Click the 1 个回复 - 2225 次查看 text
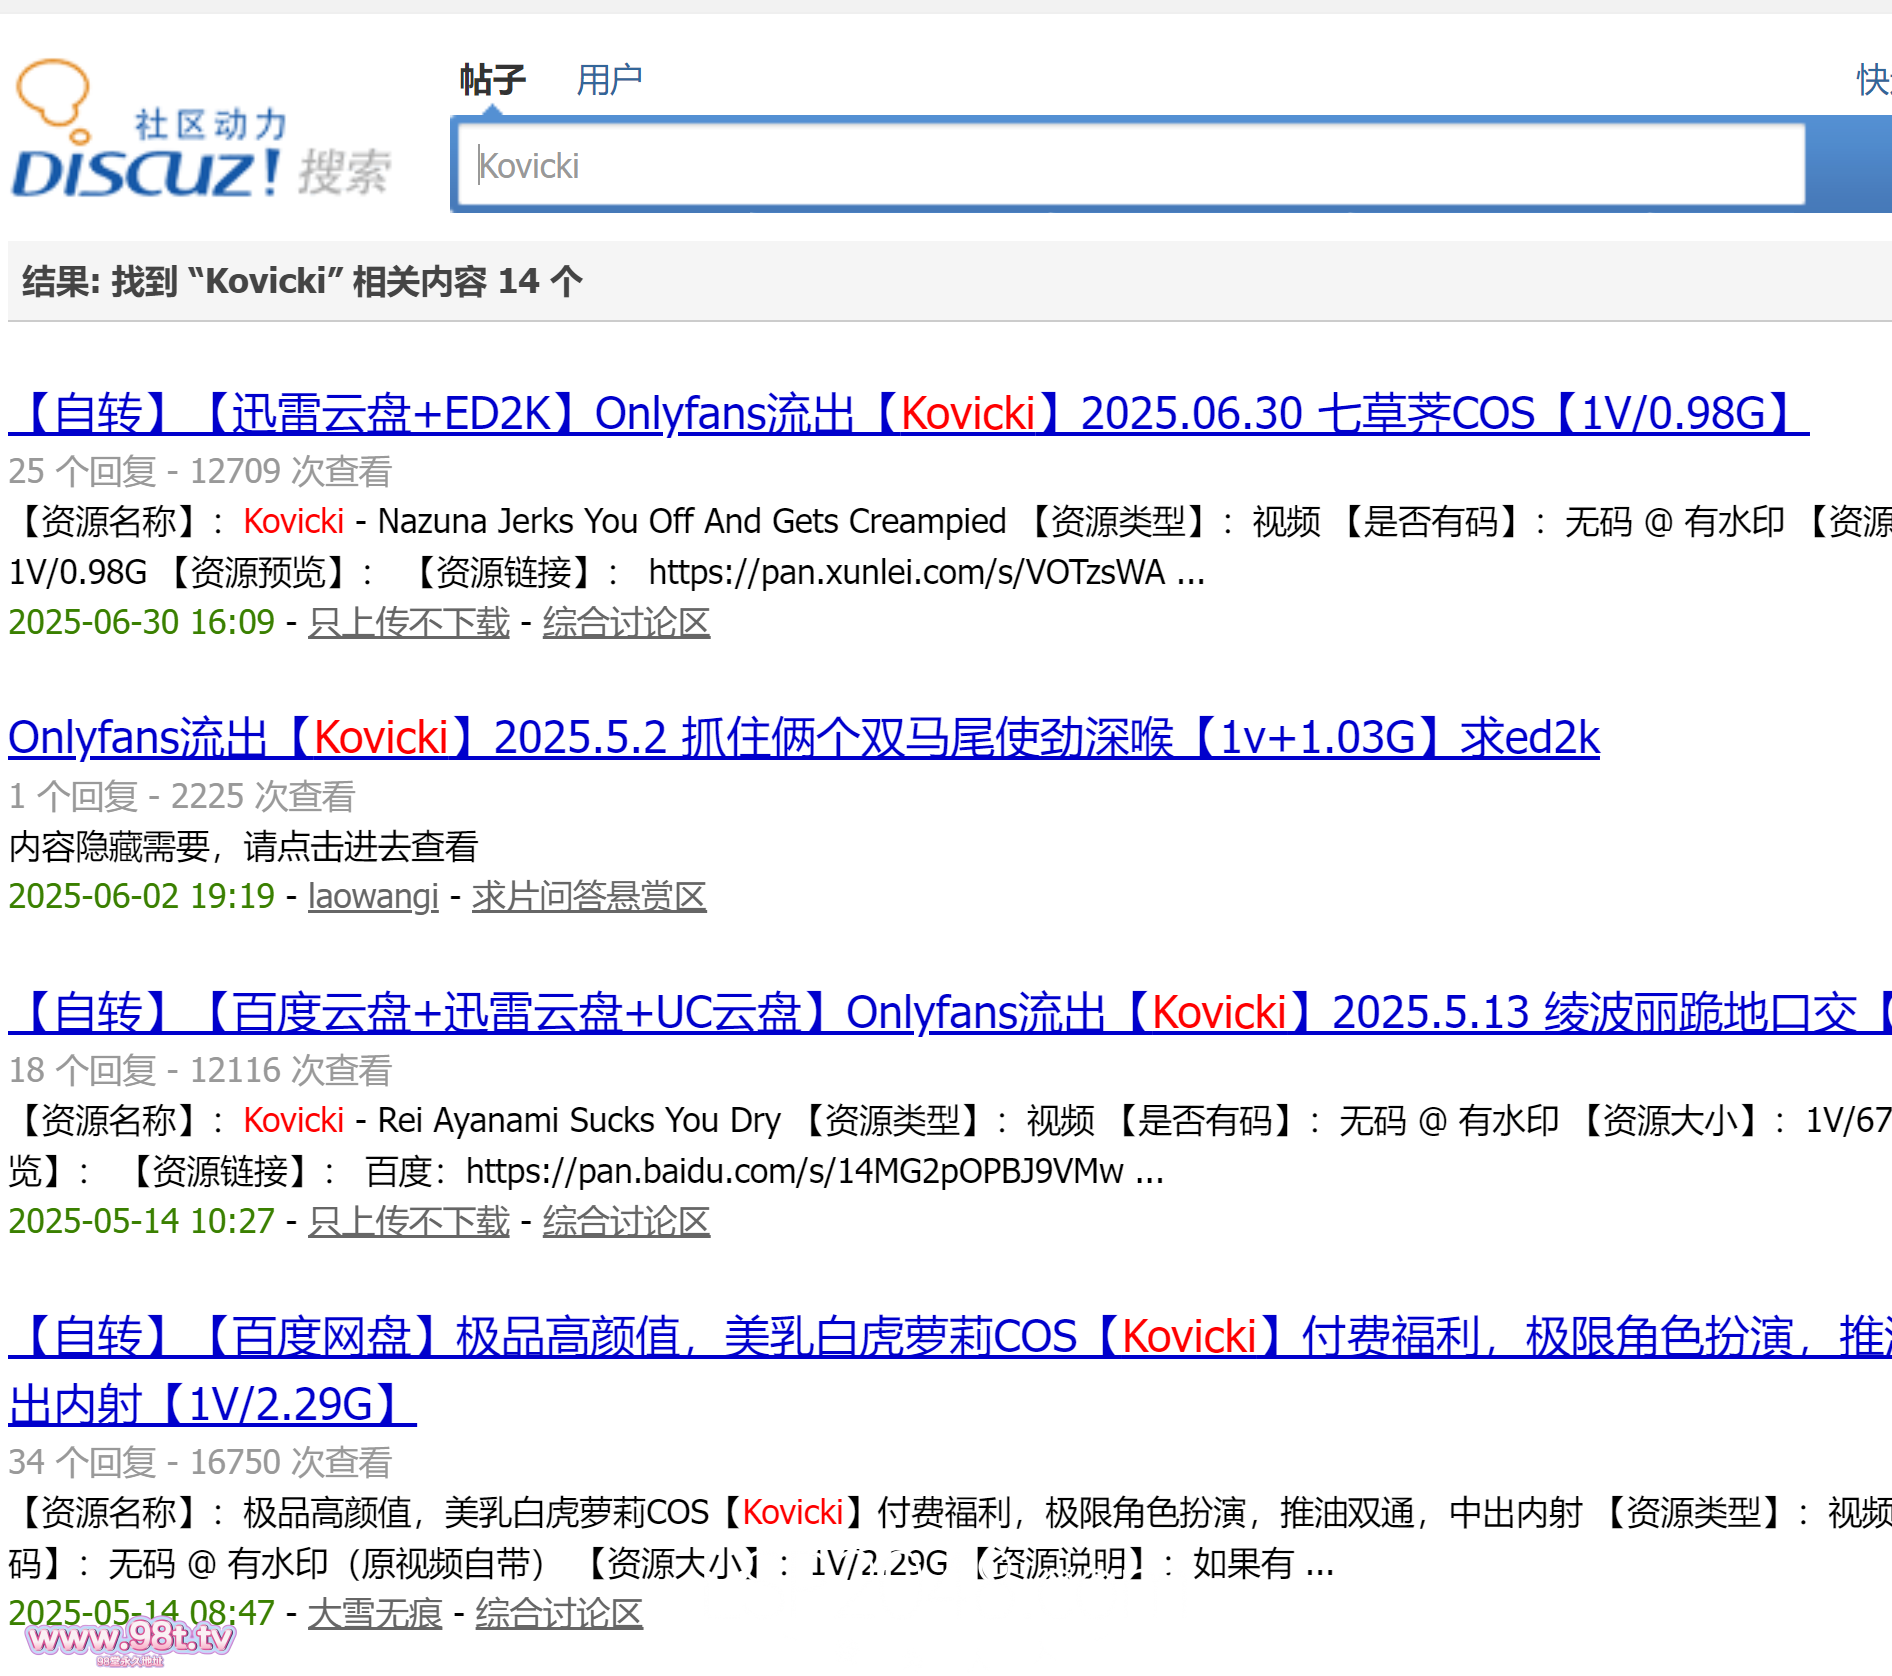 [x=182, y=796]
